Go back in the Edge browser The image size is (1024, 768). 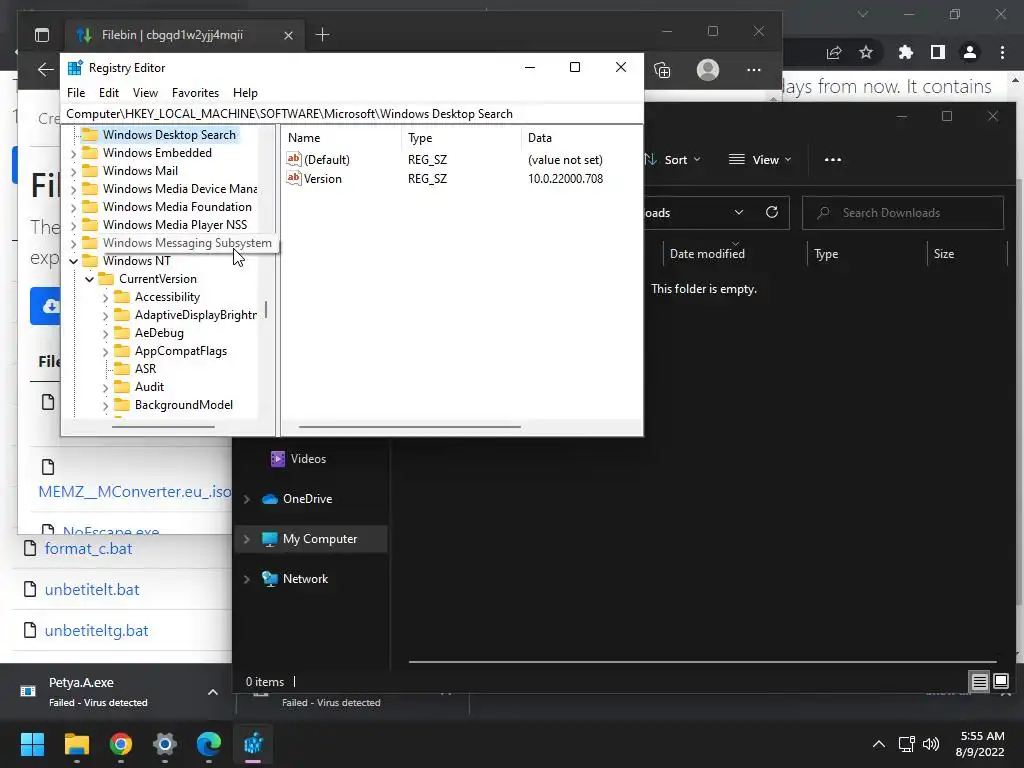(x=46, y=69)
